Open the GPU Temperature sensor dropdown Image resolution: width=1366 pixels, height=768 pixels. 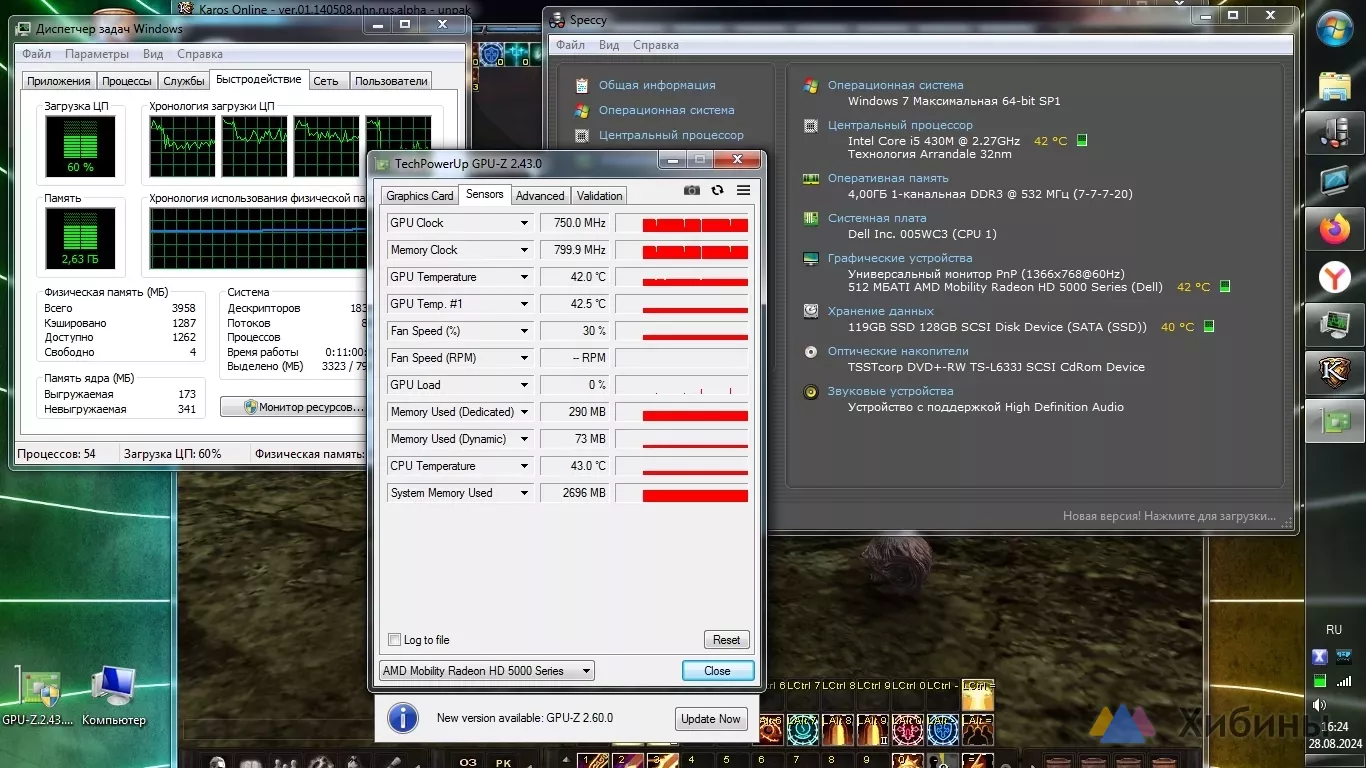tap(524, 277)
